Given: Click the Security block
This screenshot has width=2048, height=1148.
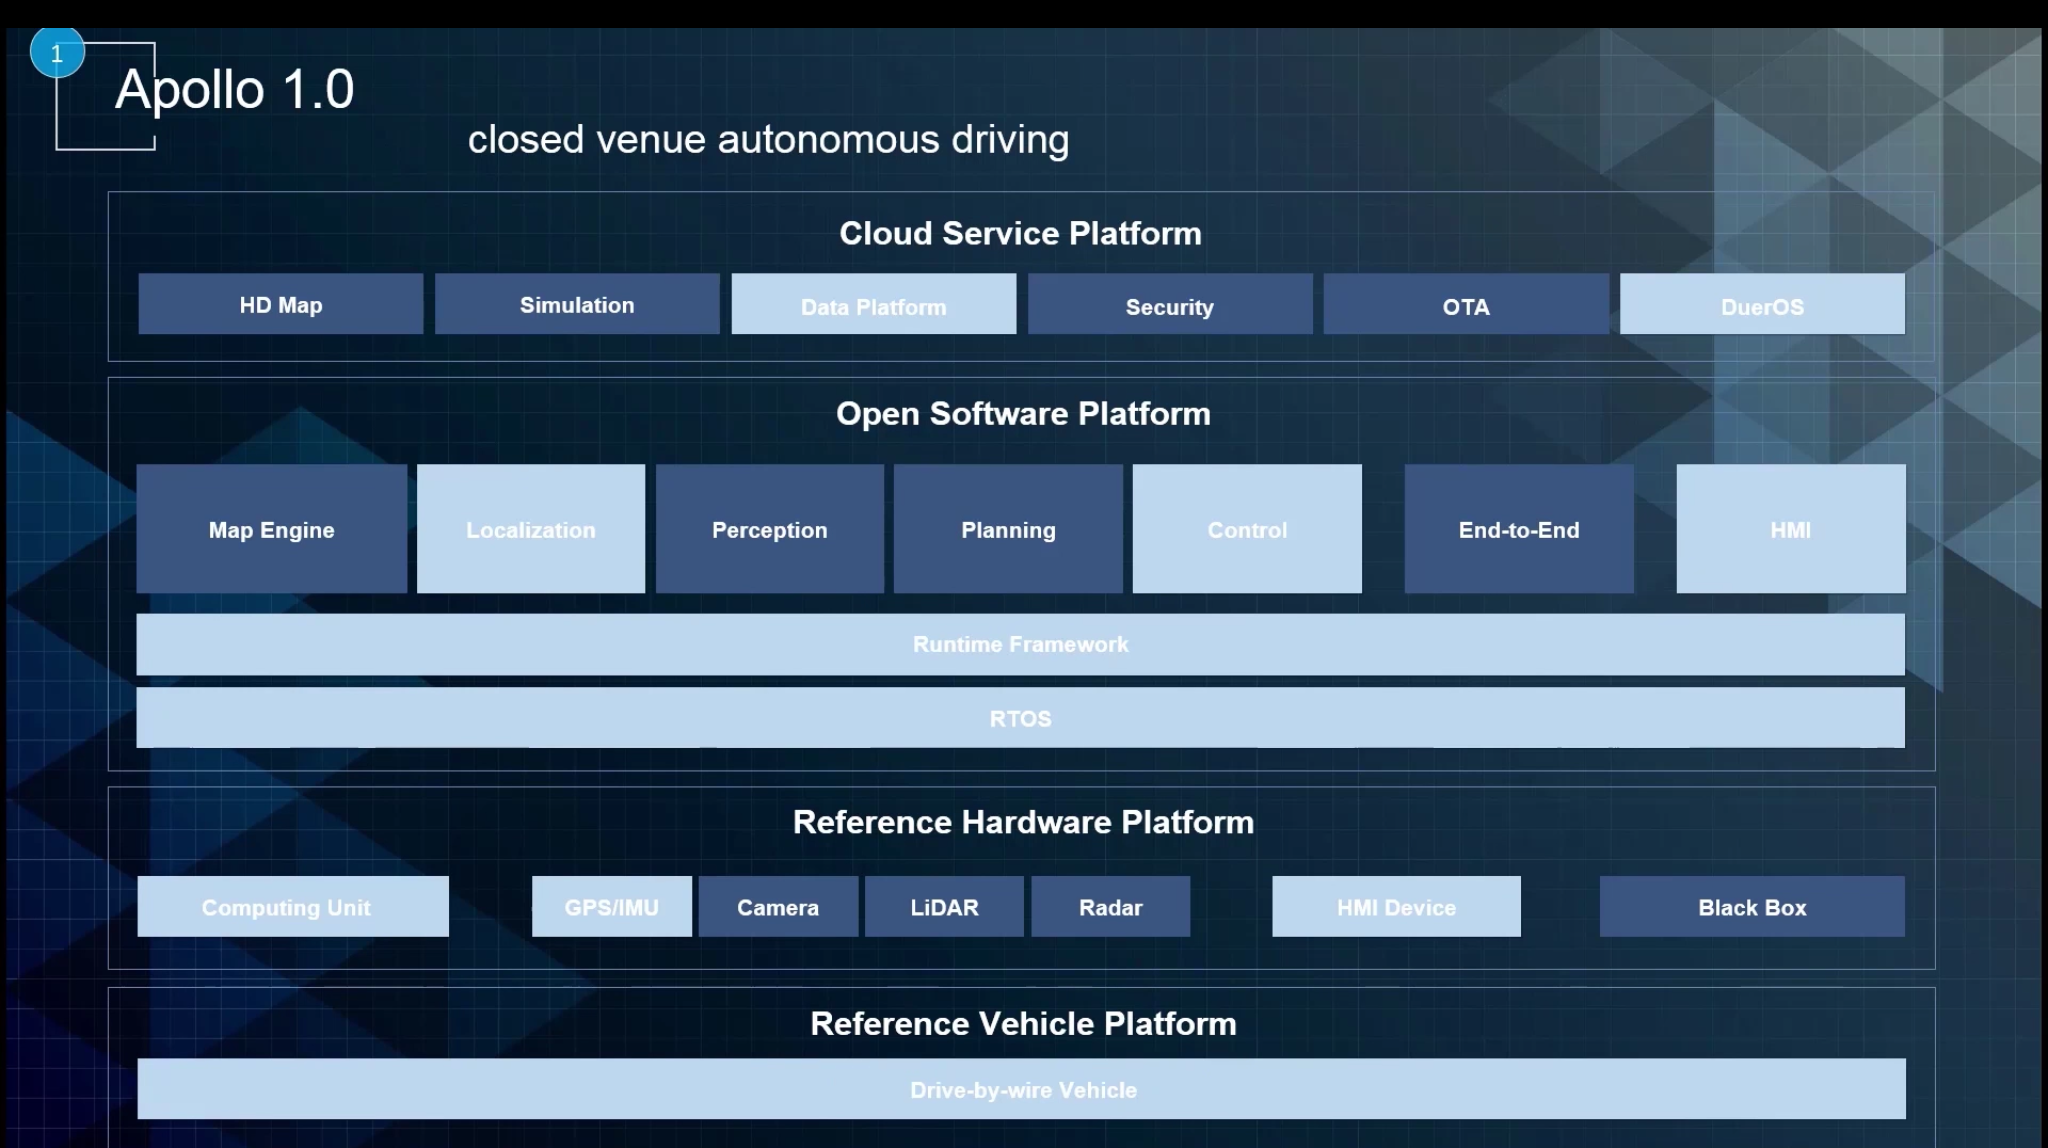Looking at the screenshot, I should coord(1169,305).
